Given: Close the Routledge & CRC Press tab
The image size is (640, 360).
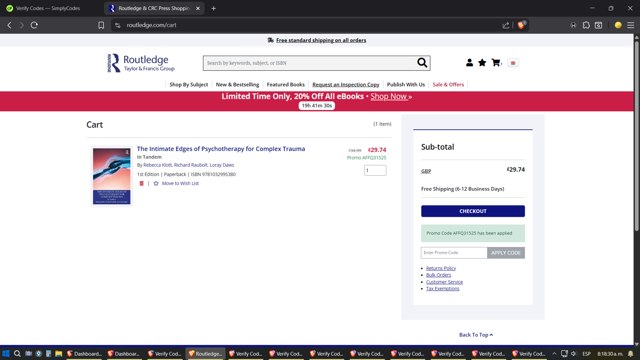Looking at the screenshot, I should coord(198,8).
